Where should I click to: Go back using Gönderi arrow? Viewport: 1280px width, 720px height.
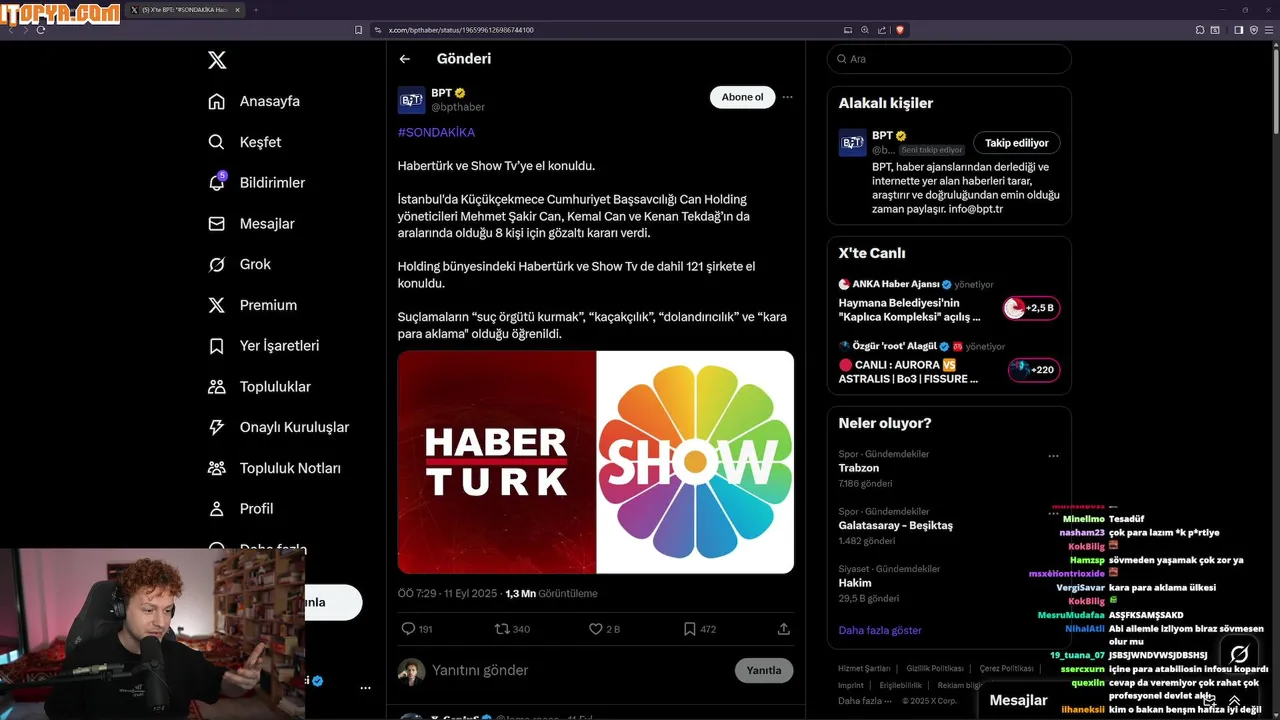coord(405,59)
